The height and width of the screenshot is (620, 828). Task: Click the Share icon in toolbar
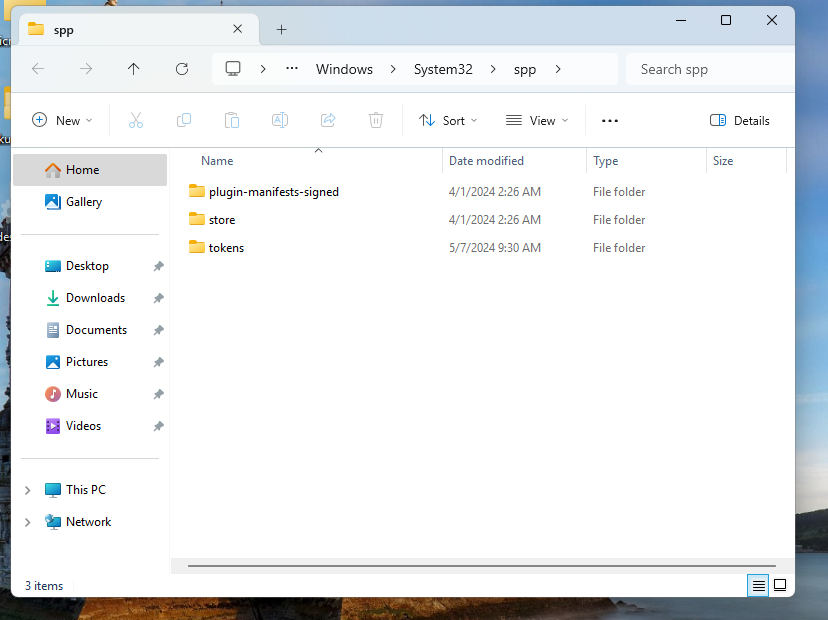coord(328,120)
